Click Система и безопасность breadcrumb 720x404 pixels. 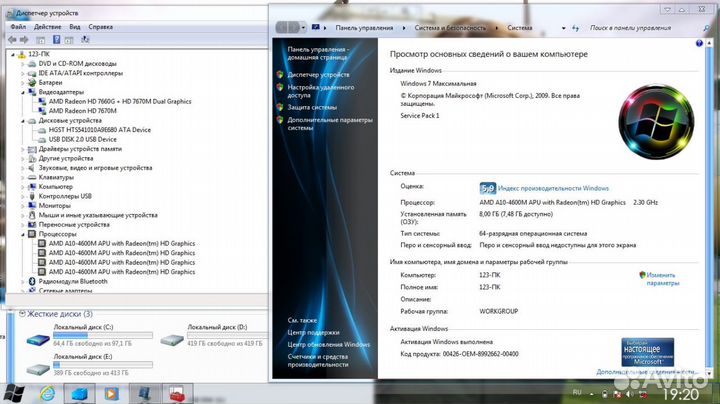coord(450,28)
